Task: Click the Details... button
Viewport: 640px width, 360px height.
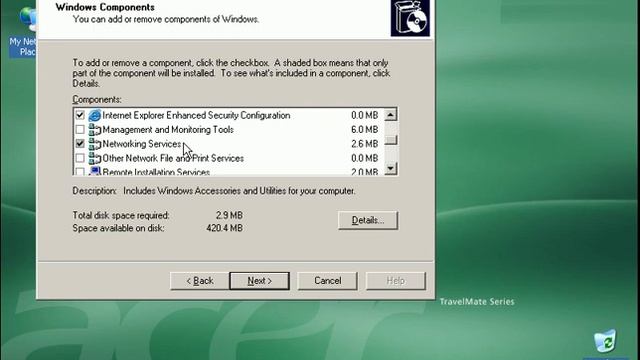Action: (x=368, y=220)
